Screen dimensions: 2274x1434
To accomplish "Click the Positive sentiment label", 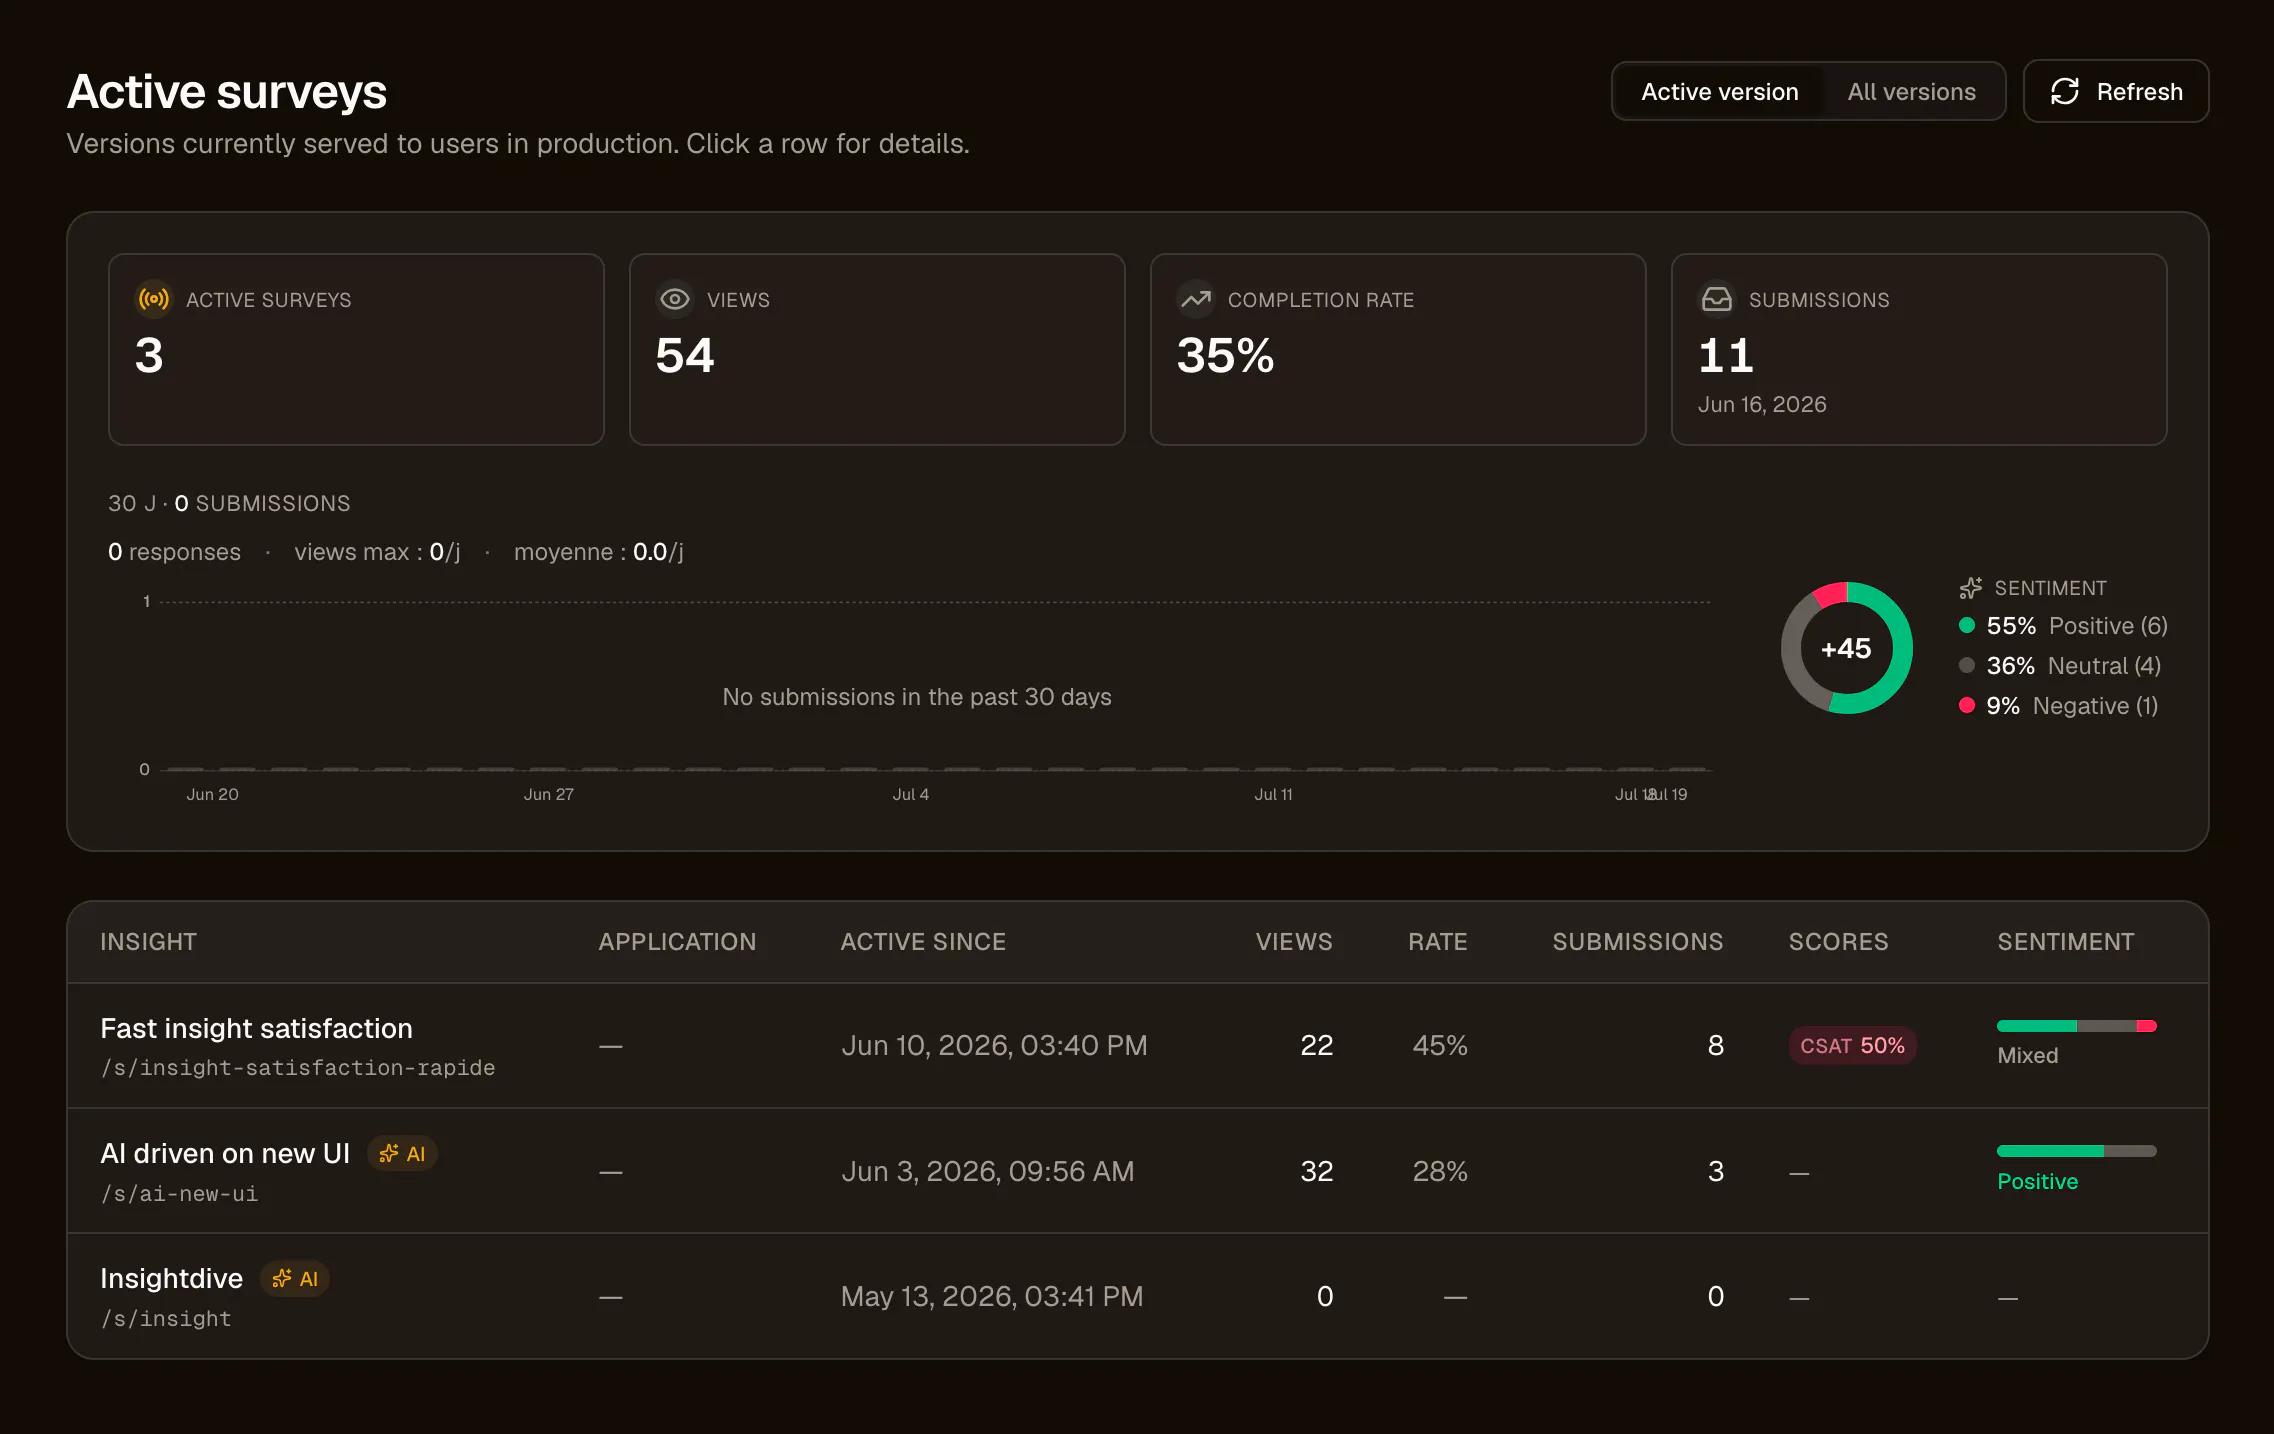I will pos(2038,1182).
